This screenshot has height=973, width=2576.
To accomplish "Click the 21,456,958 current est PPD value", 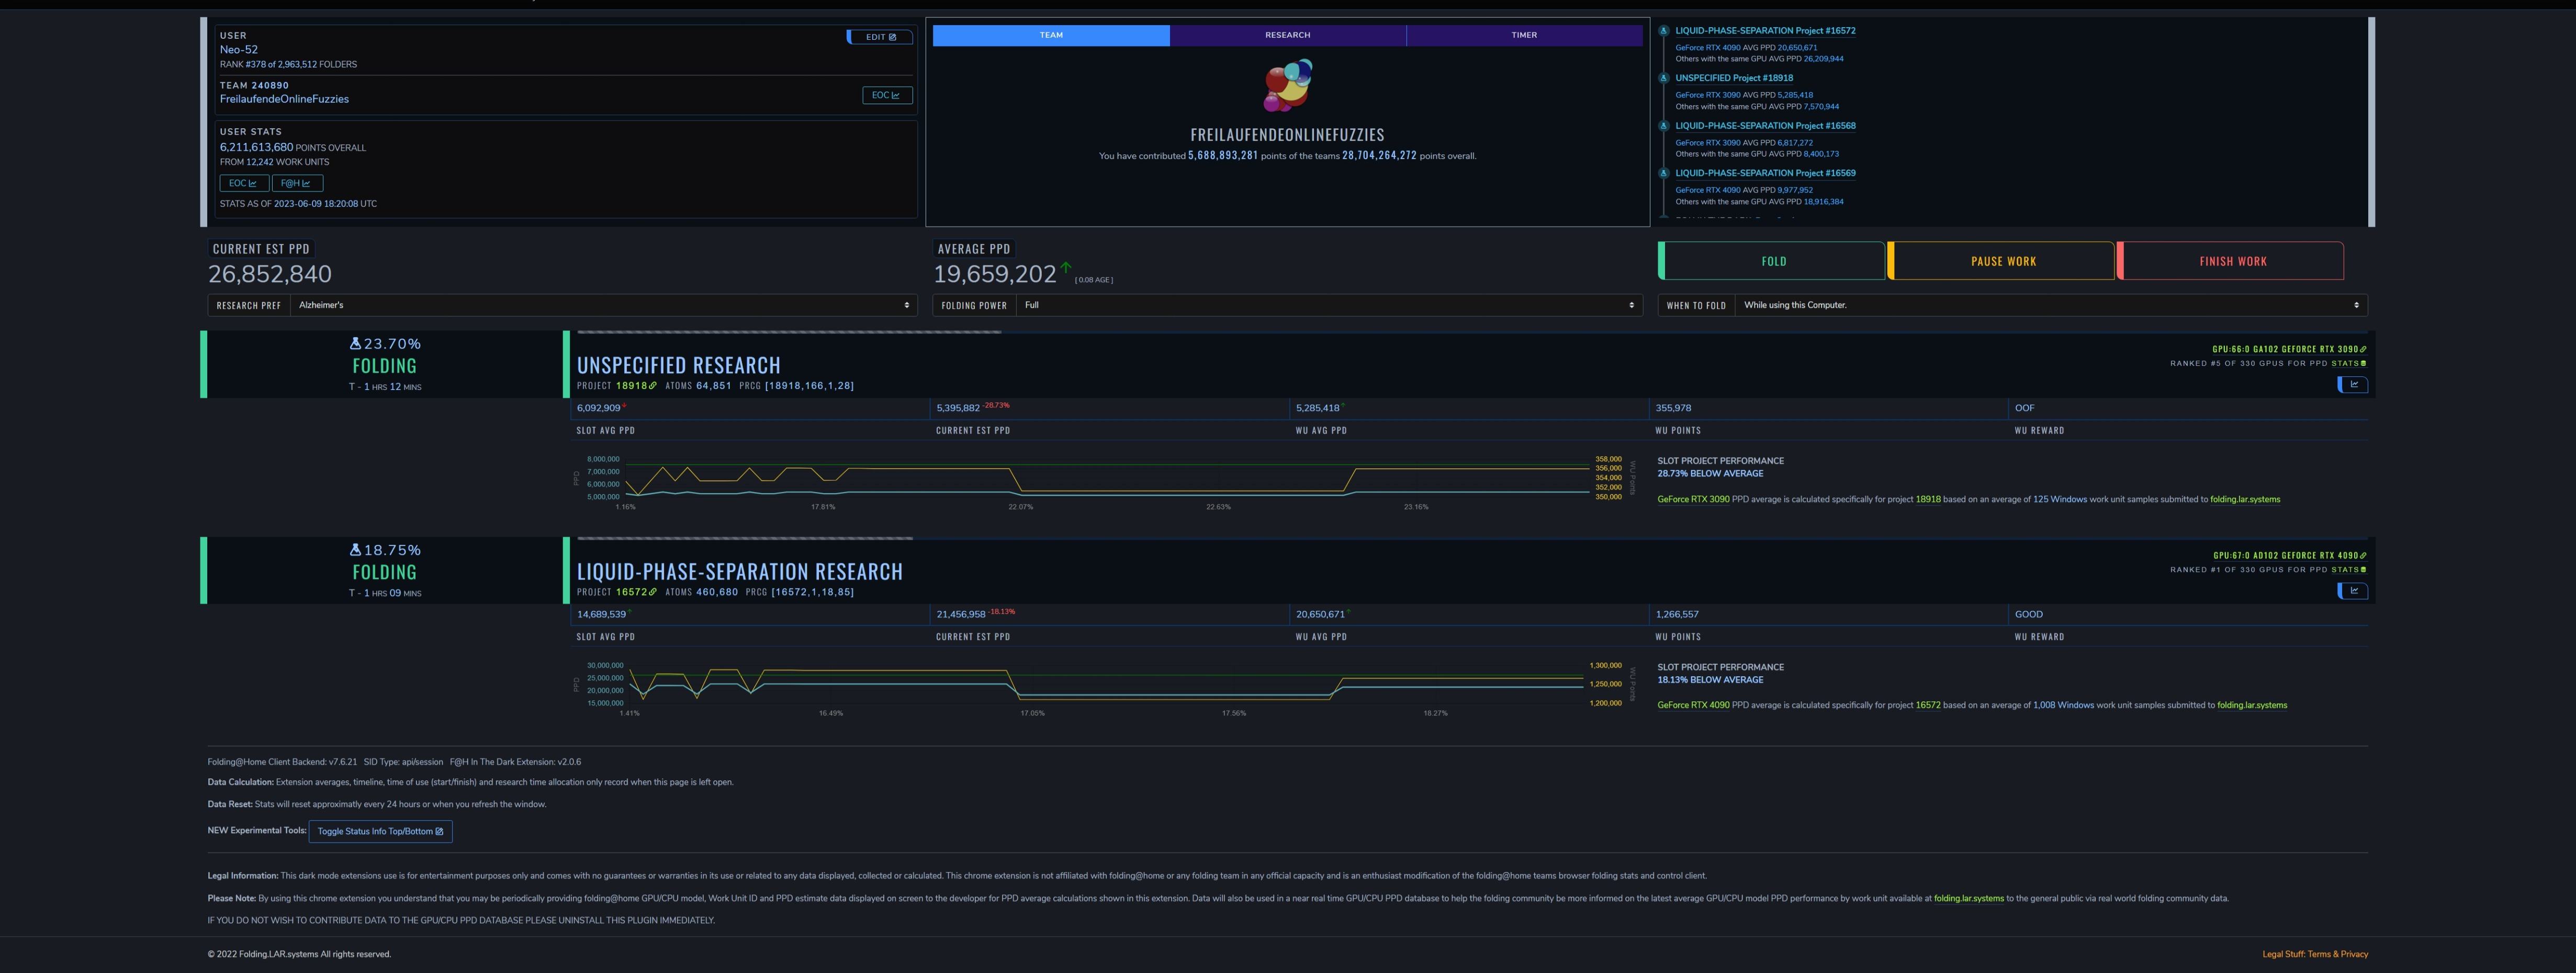I will [x=961, y=614].
